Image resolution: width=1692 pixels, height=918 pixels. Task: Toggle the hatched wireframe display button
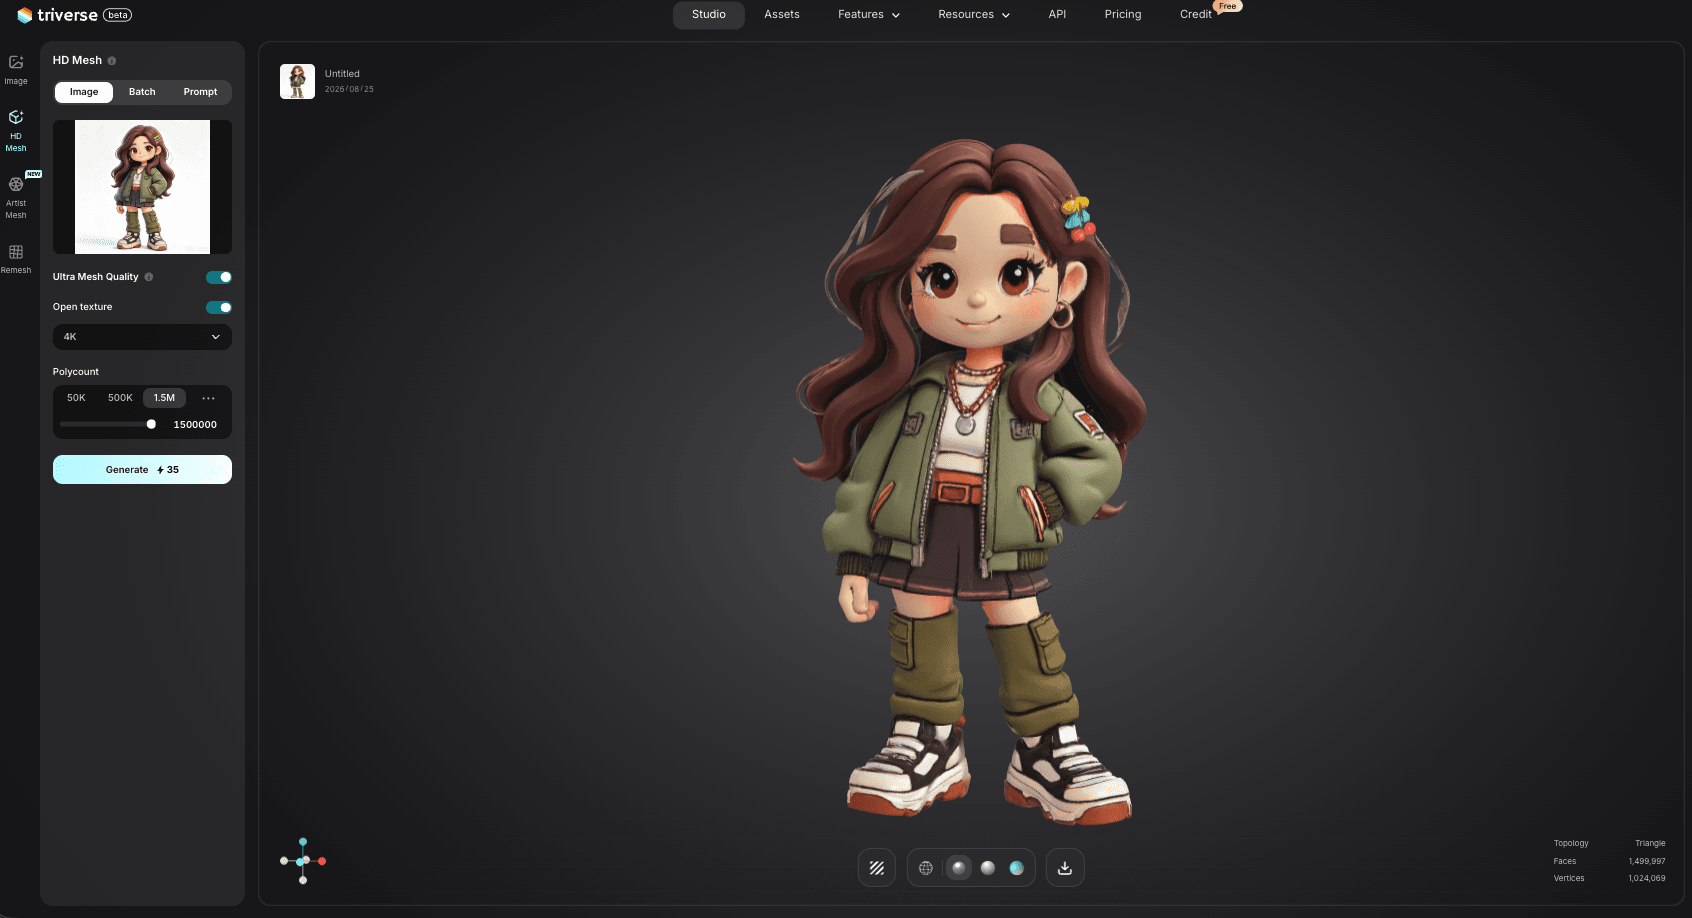pyautogui.click(x=877, y=868)
